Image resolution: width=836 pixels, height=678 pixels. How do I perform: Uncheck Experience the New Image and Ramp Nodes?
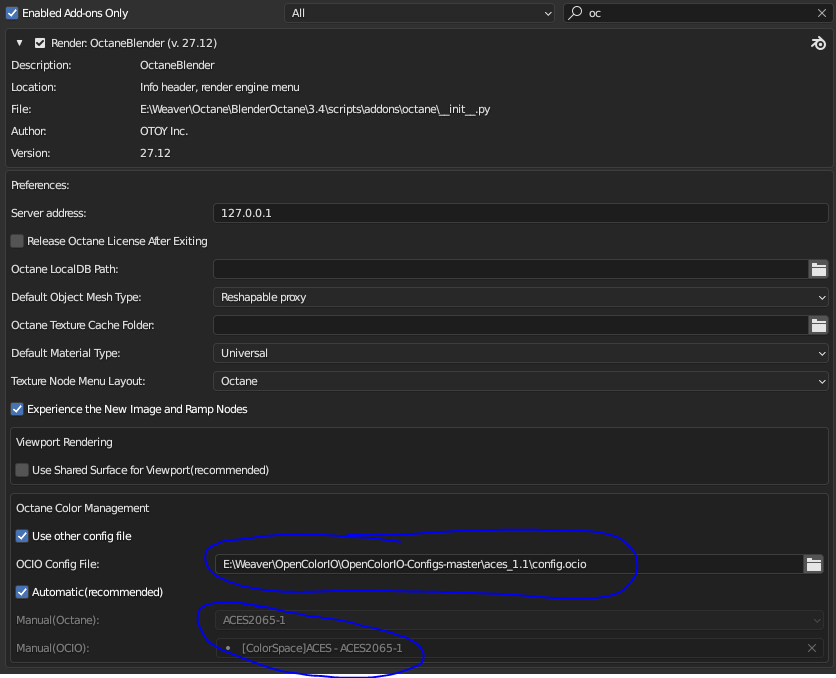pos(17,409)
